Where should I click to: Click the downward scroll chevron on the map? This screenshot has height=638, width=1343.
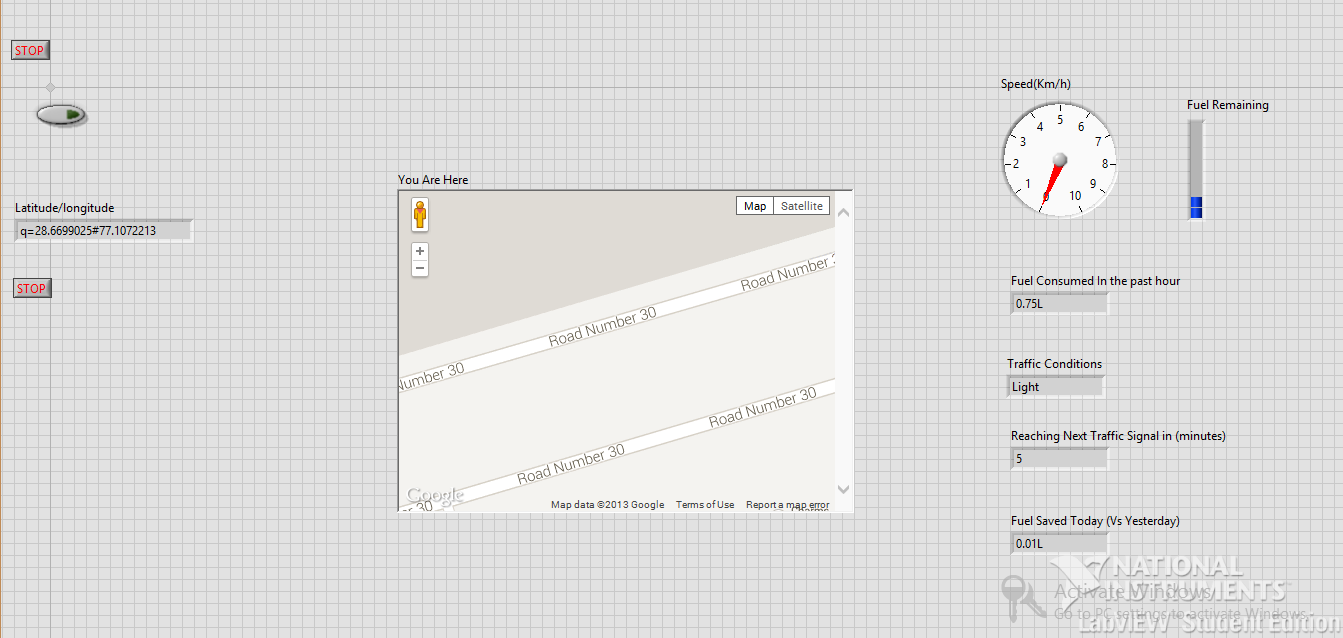point(843,490)
